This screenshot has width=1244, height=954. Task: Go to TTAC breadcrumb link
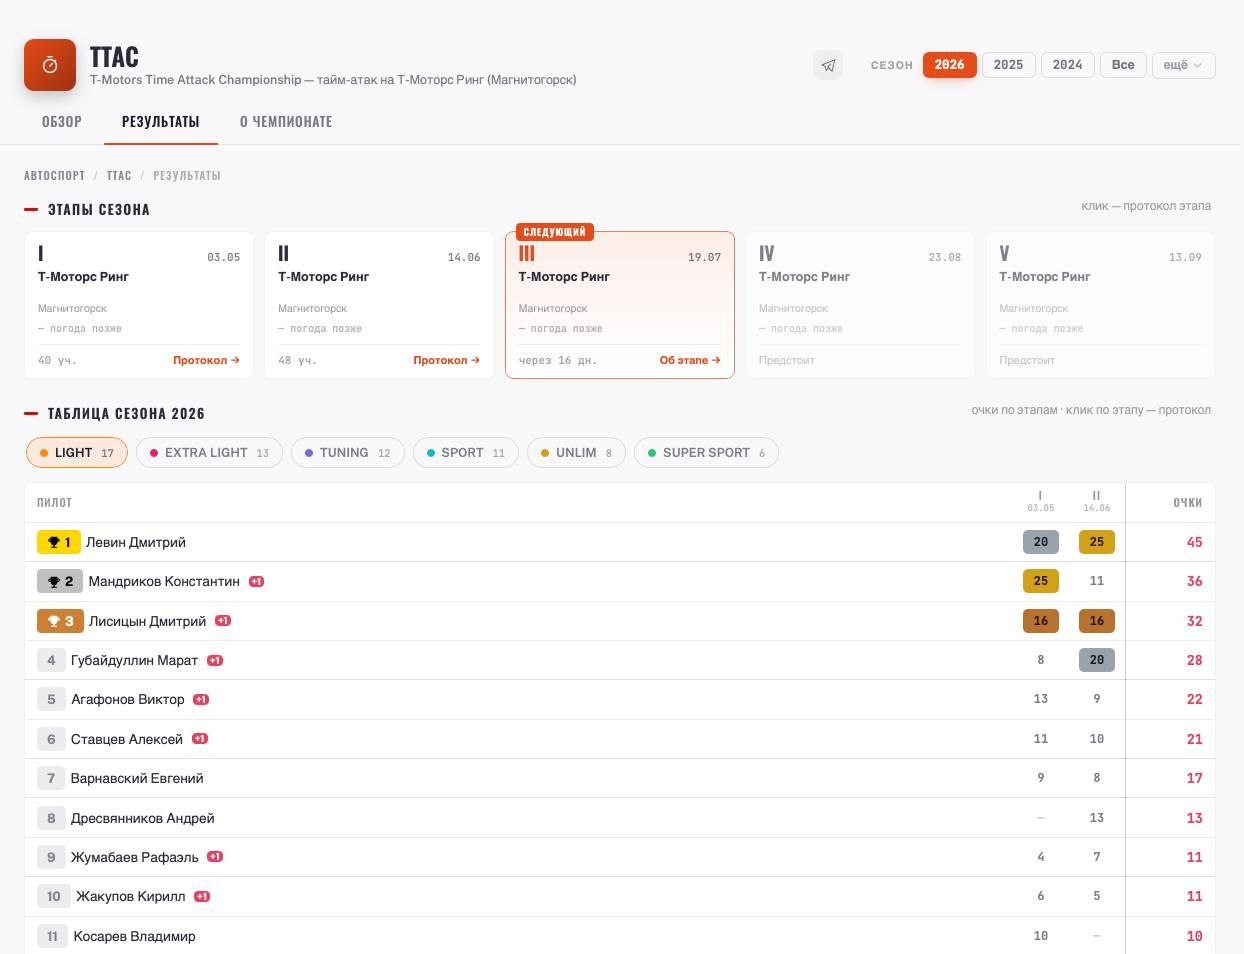coord(119,176)
